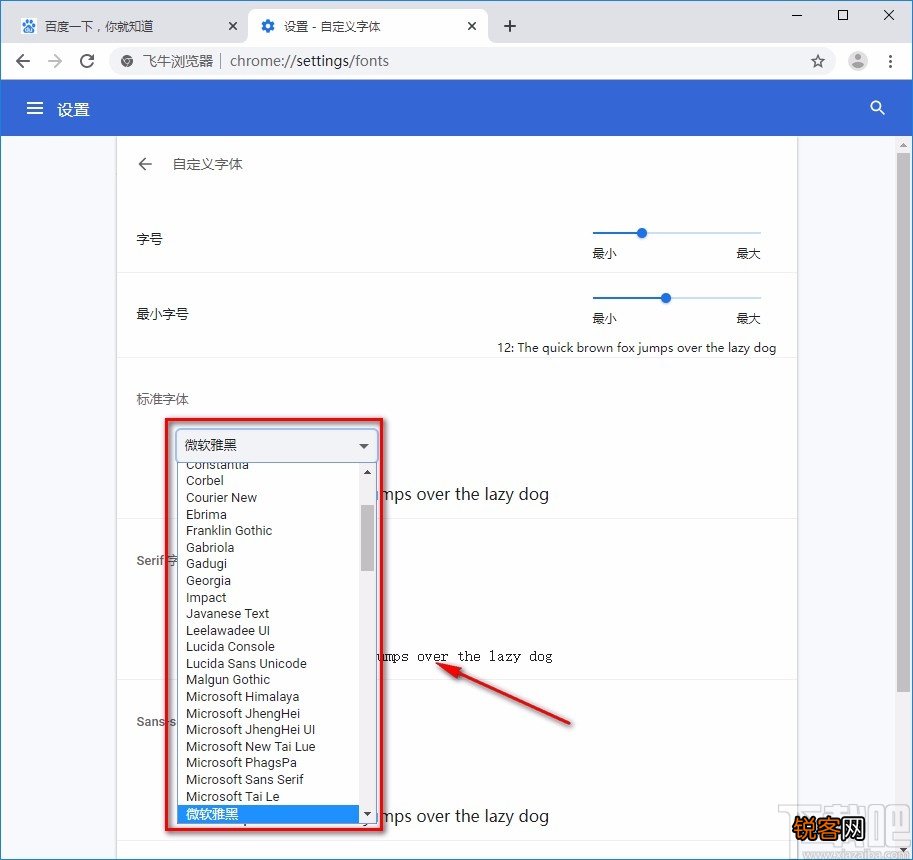Adjust the 字号 font size slider
The height and width of the screenshot is (860, 913).
click(x=676, y=233)
